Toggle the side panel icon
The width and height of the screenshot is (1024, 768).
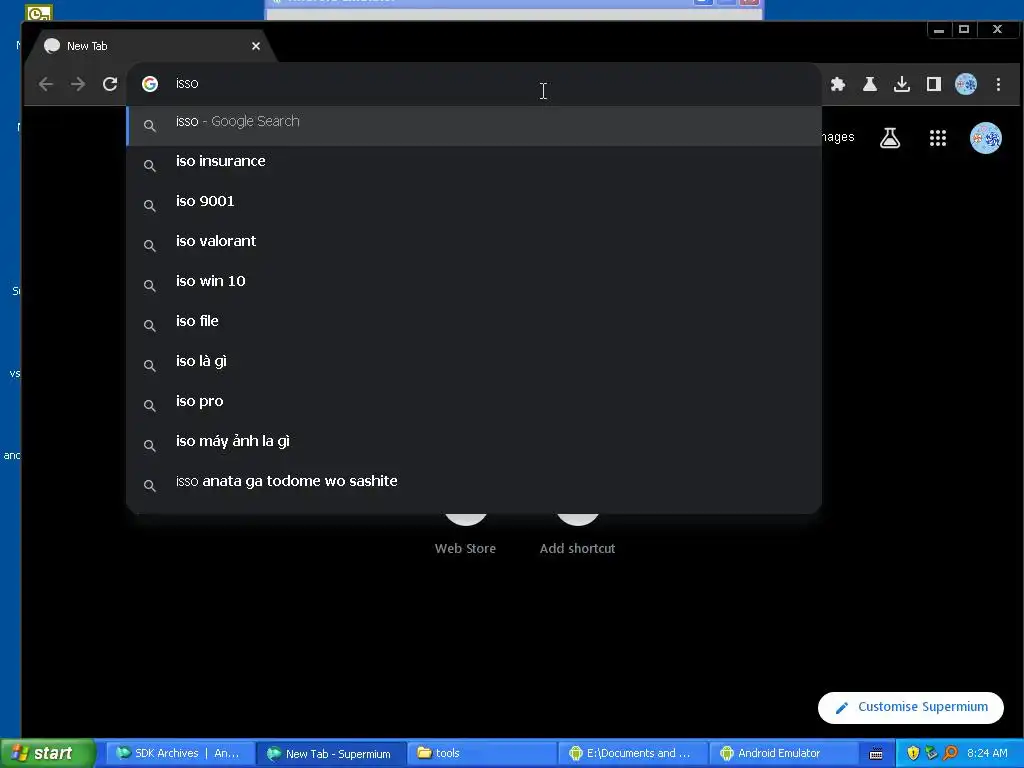[x=934, y=84]
